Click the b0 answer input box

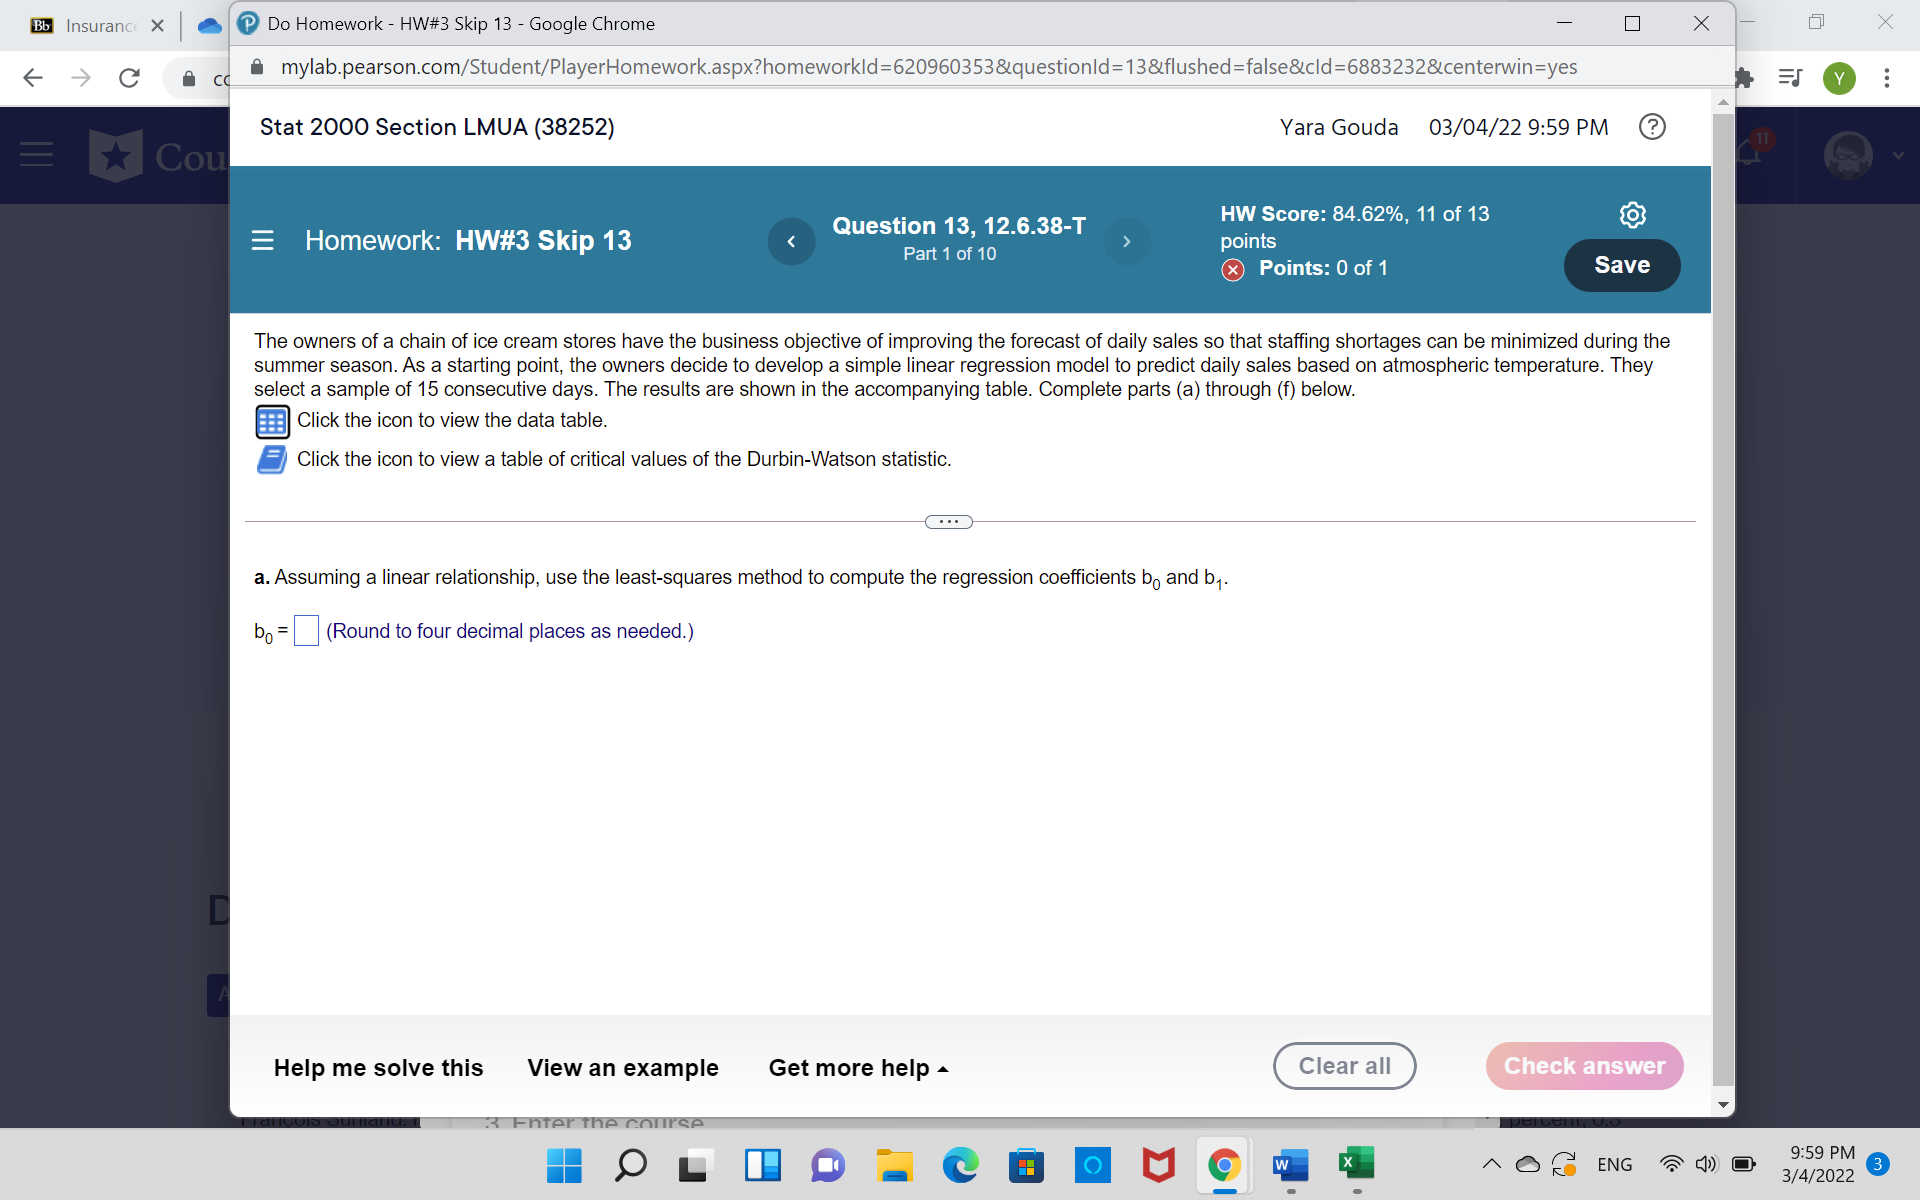[x=306, y=631]
